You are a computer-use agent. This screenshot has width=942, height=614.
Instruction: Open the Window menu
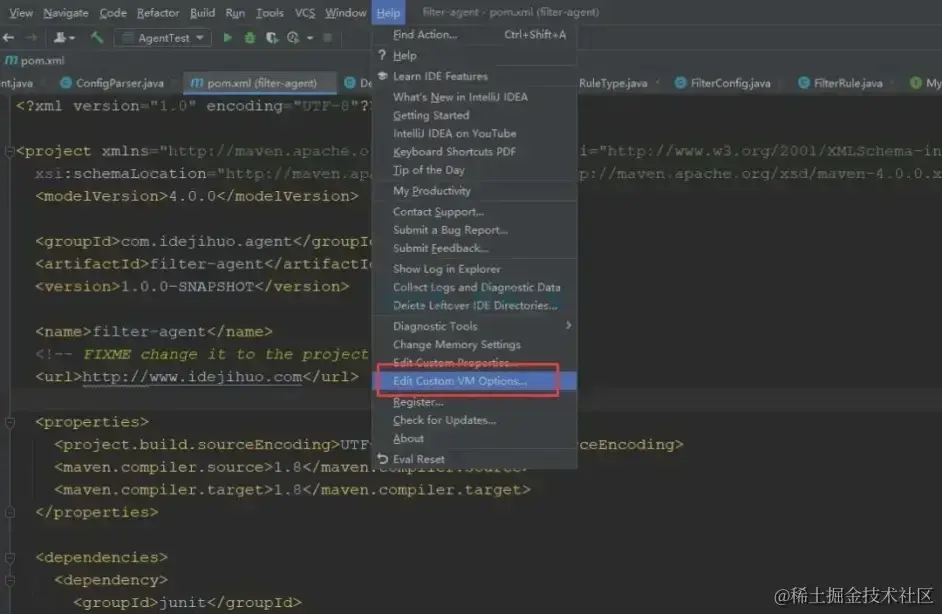click(345, 13)
